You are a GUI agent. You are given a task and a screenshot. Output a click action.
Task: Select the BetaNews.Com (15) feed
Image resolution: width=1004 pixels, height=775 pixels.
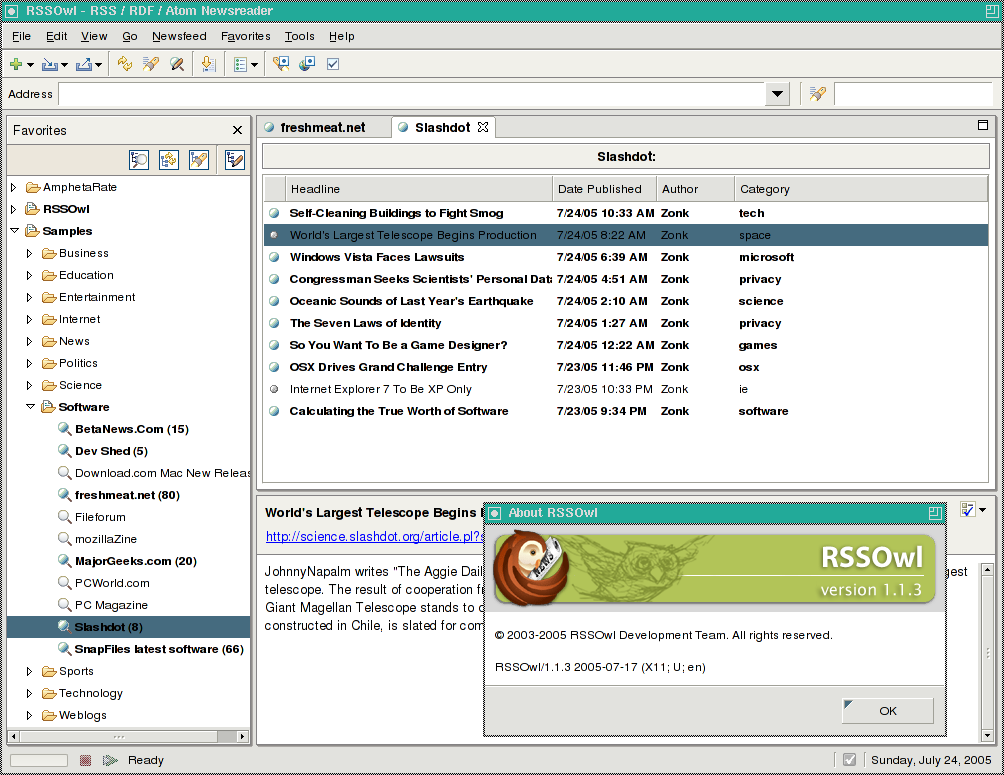coord(132,429)
